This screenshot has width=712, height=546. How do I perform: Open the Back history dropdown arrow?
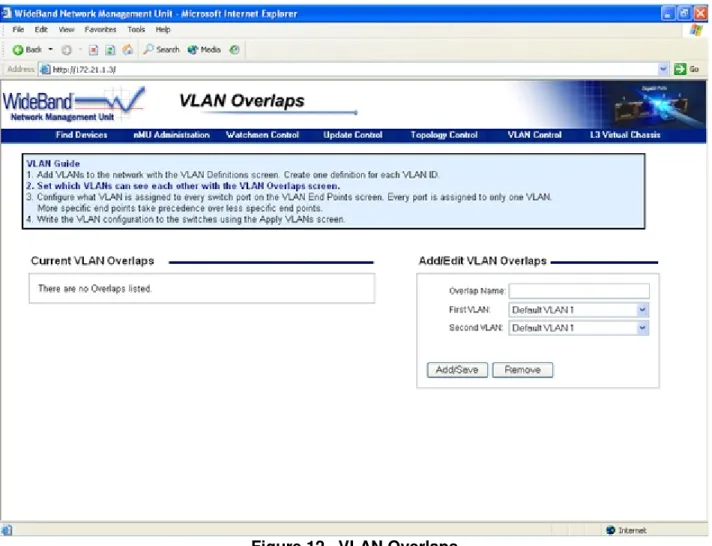click(50, 50)
